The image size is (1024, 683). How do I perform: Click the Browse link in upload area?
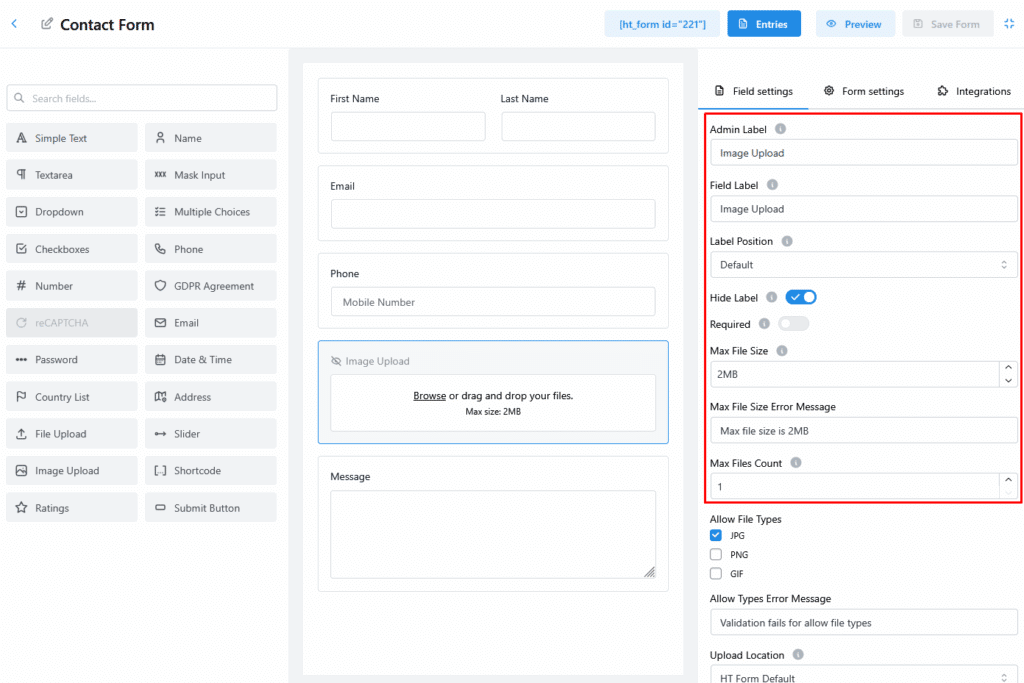point(429,396)
